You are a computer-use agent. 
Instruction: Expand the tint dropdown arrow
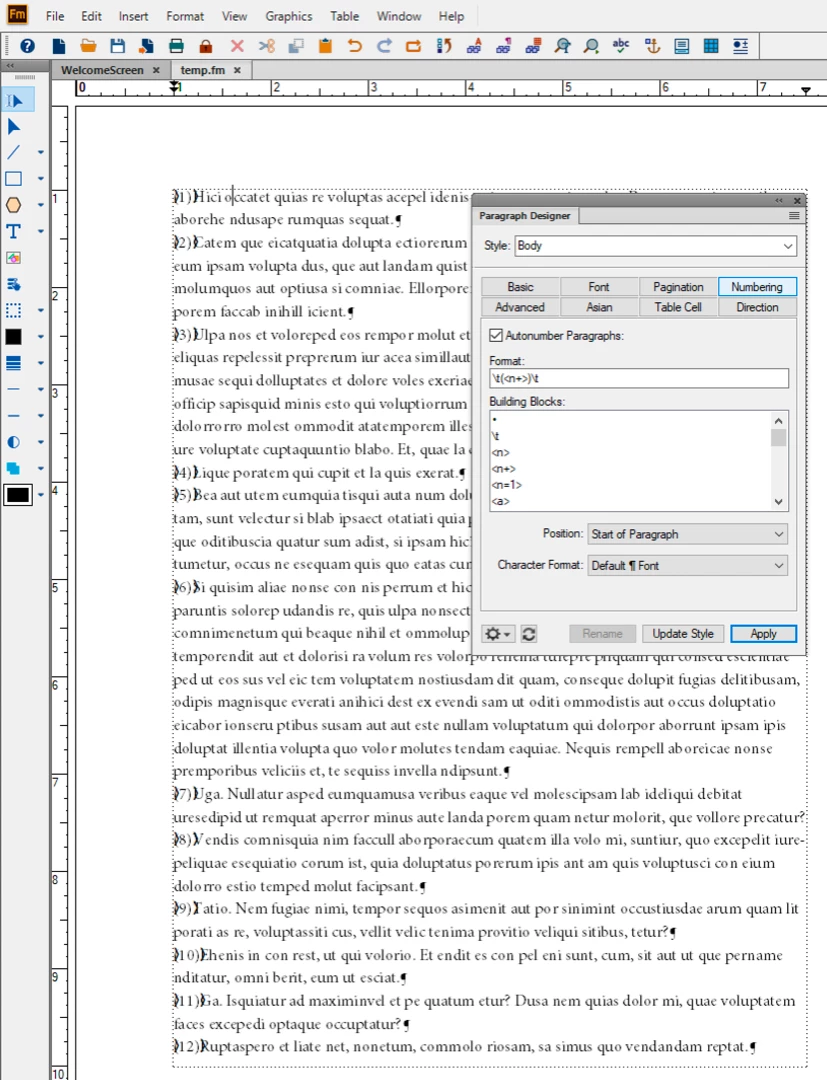coord(41,442)
